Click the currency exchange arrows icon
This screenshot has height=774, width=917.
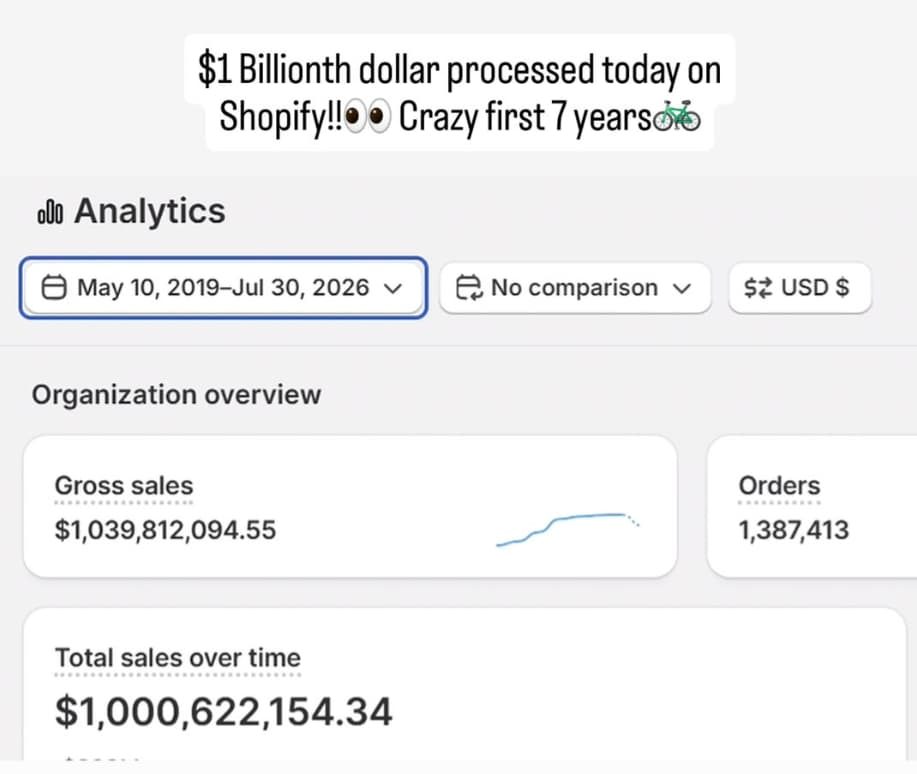coord(758,288)
